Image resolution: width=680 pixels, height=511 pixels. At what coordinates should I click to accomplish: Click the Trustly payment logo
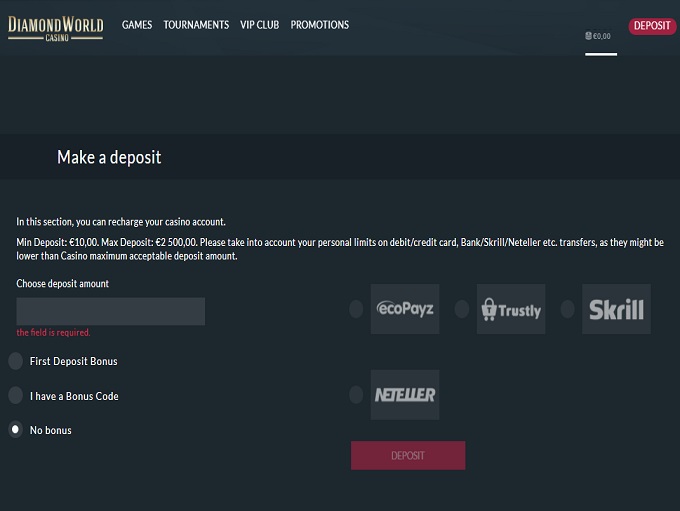(x=511, y=309)
